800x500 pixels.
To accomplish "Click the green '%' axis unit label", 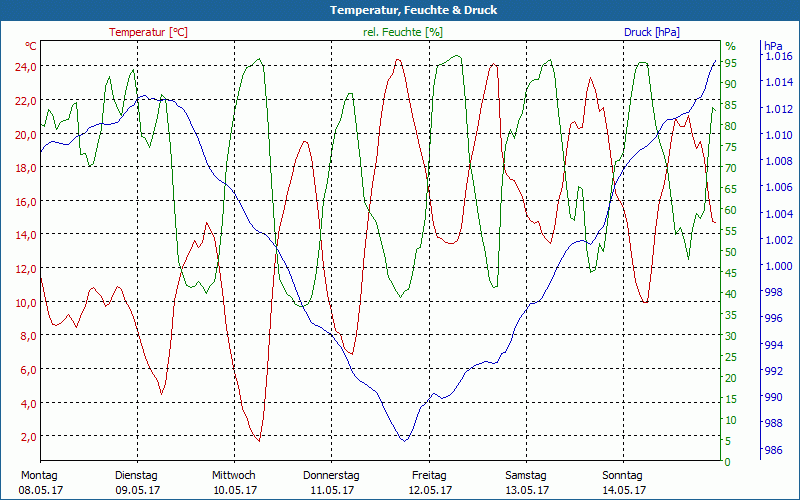I will 731,46.
